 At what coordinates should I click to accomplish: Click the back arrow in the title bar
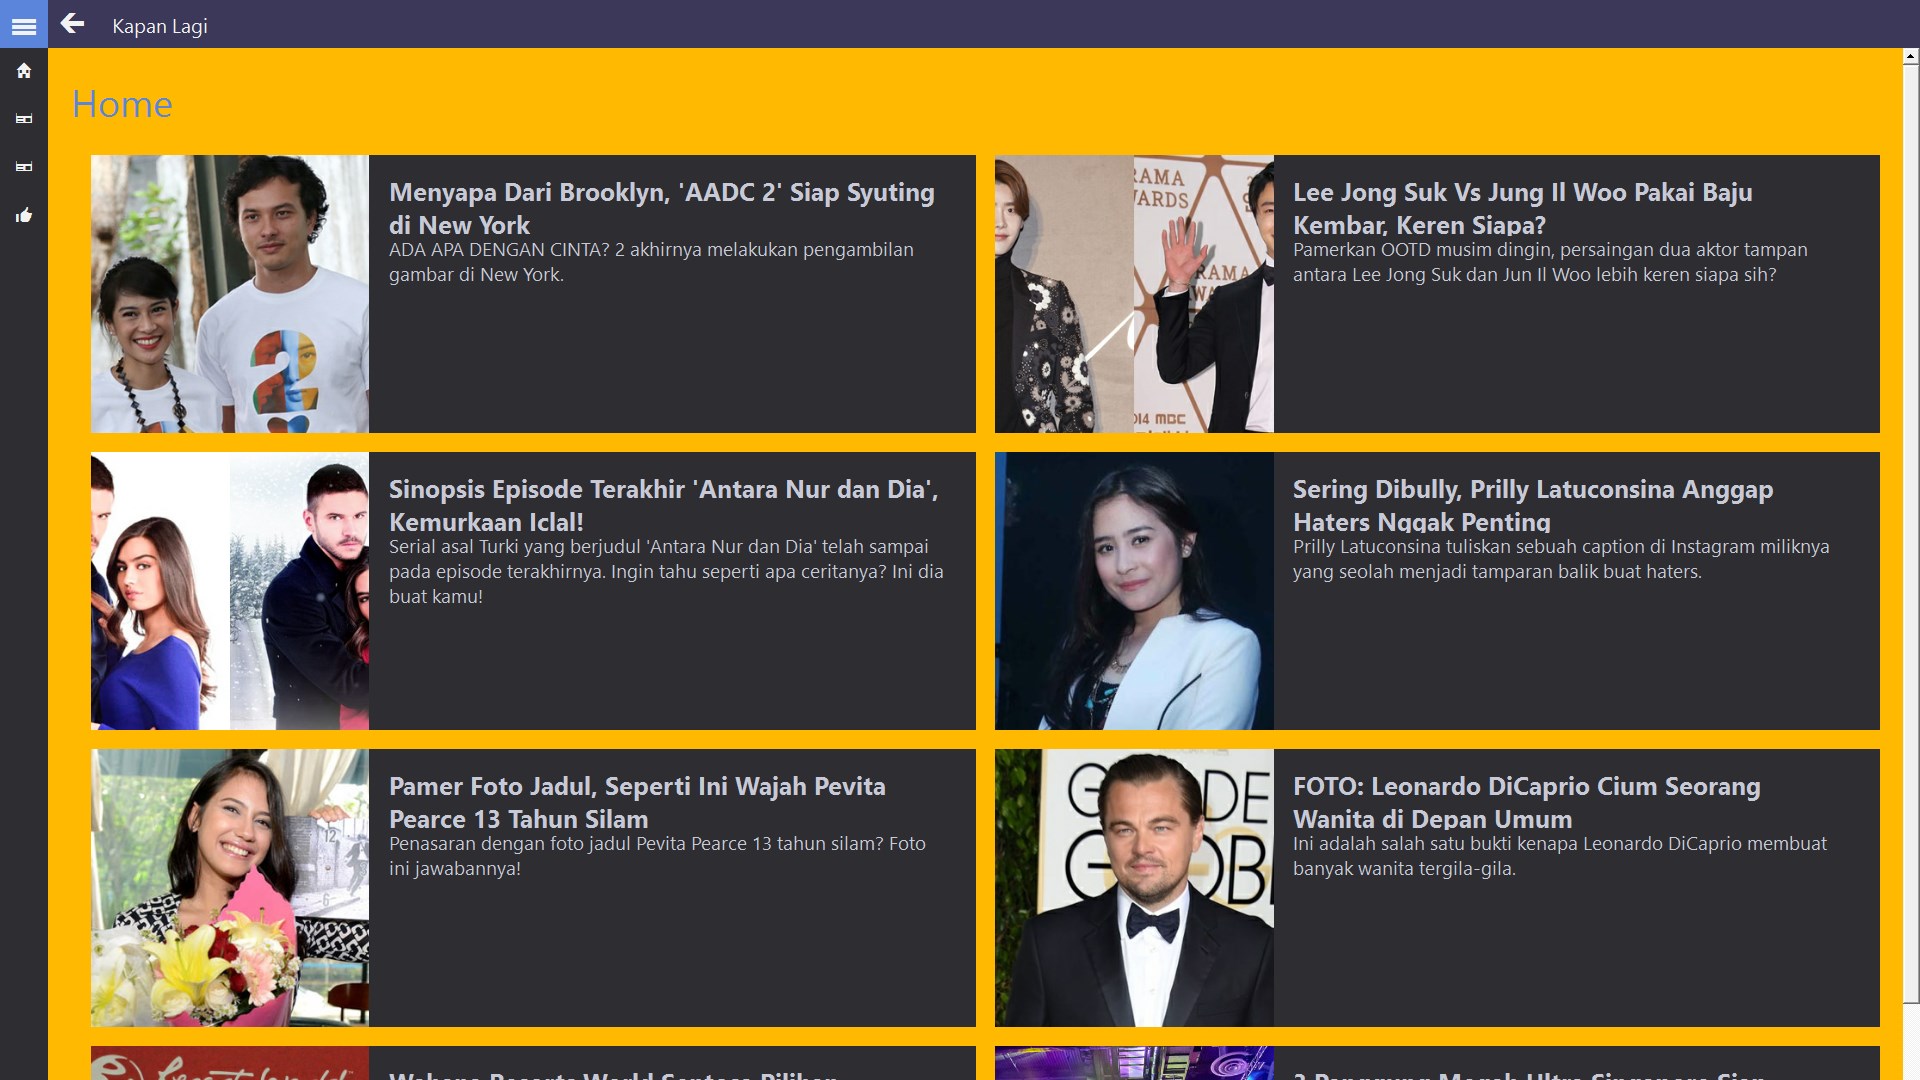[72, 24]
